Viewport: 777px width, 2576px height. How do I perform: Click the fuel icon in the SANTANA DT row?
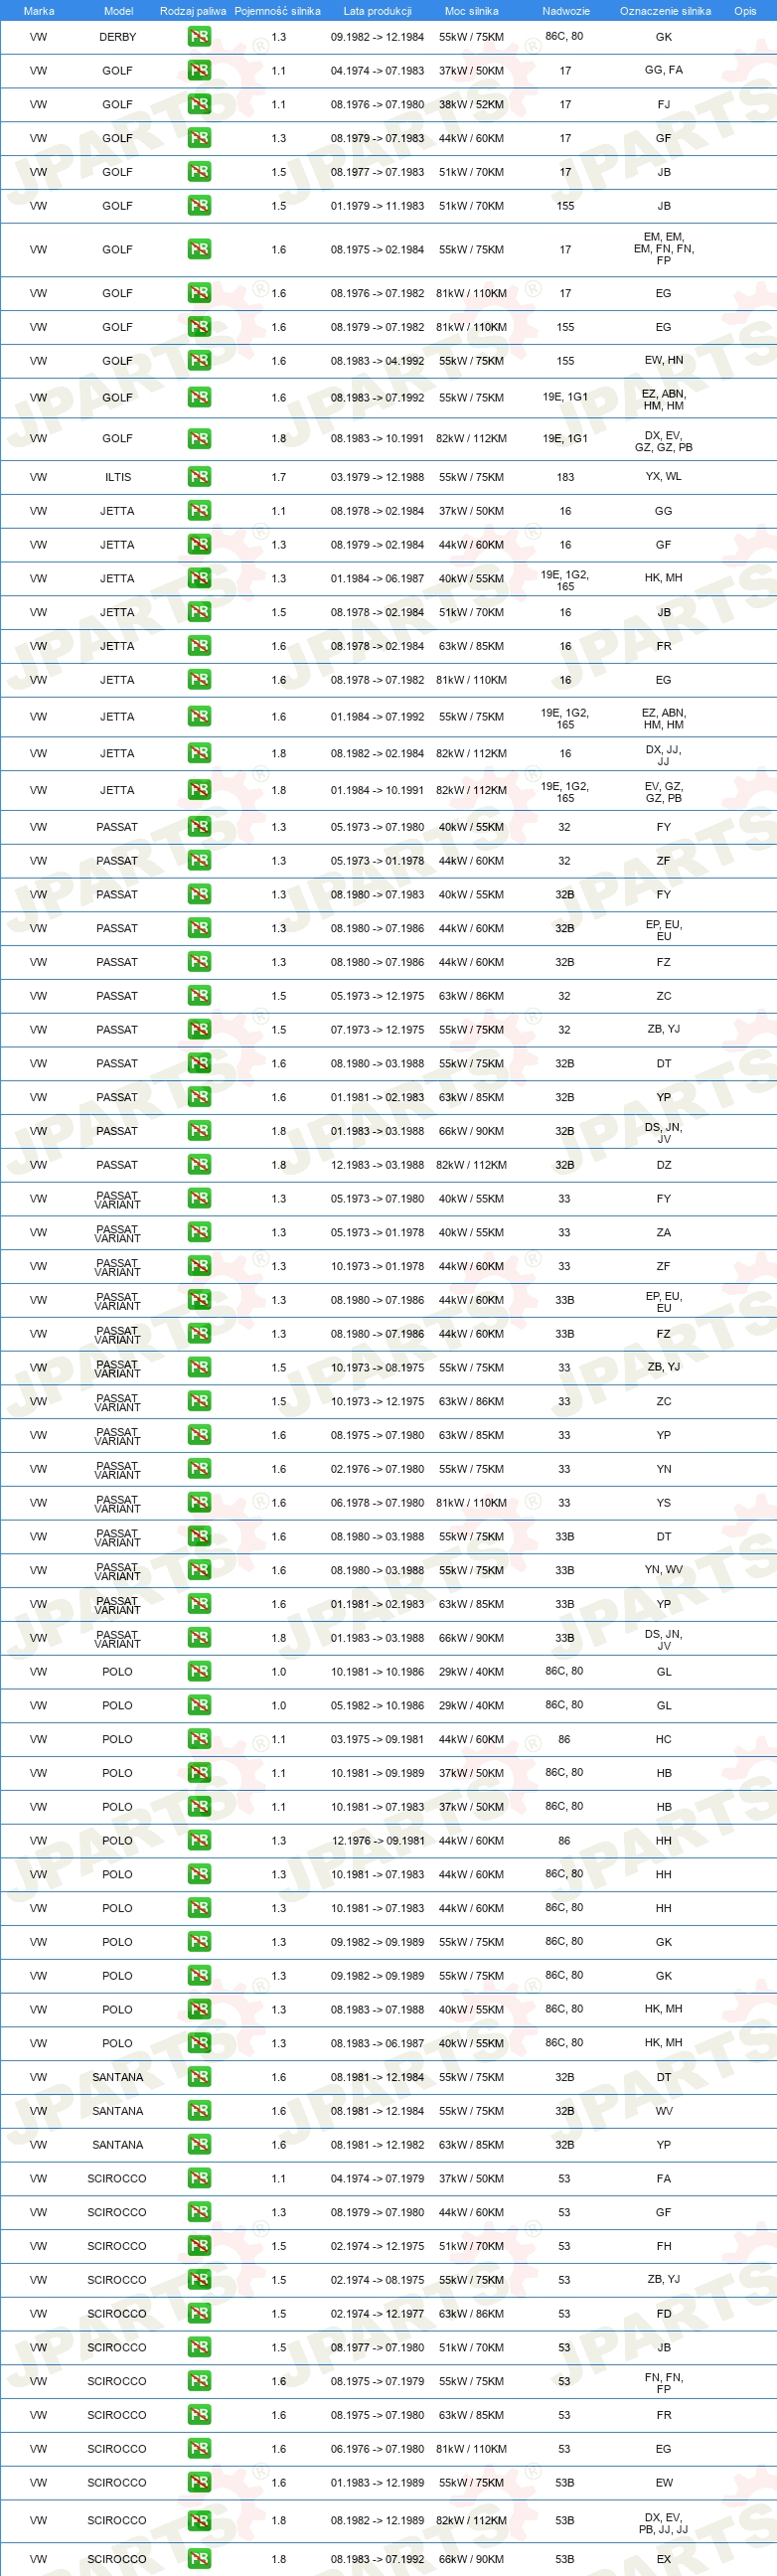(x=199, y=2077)
